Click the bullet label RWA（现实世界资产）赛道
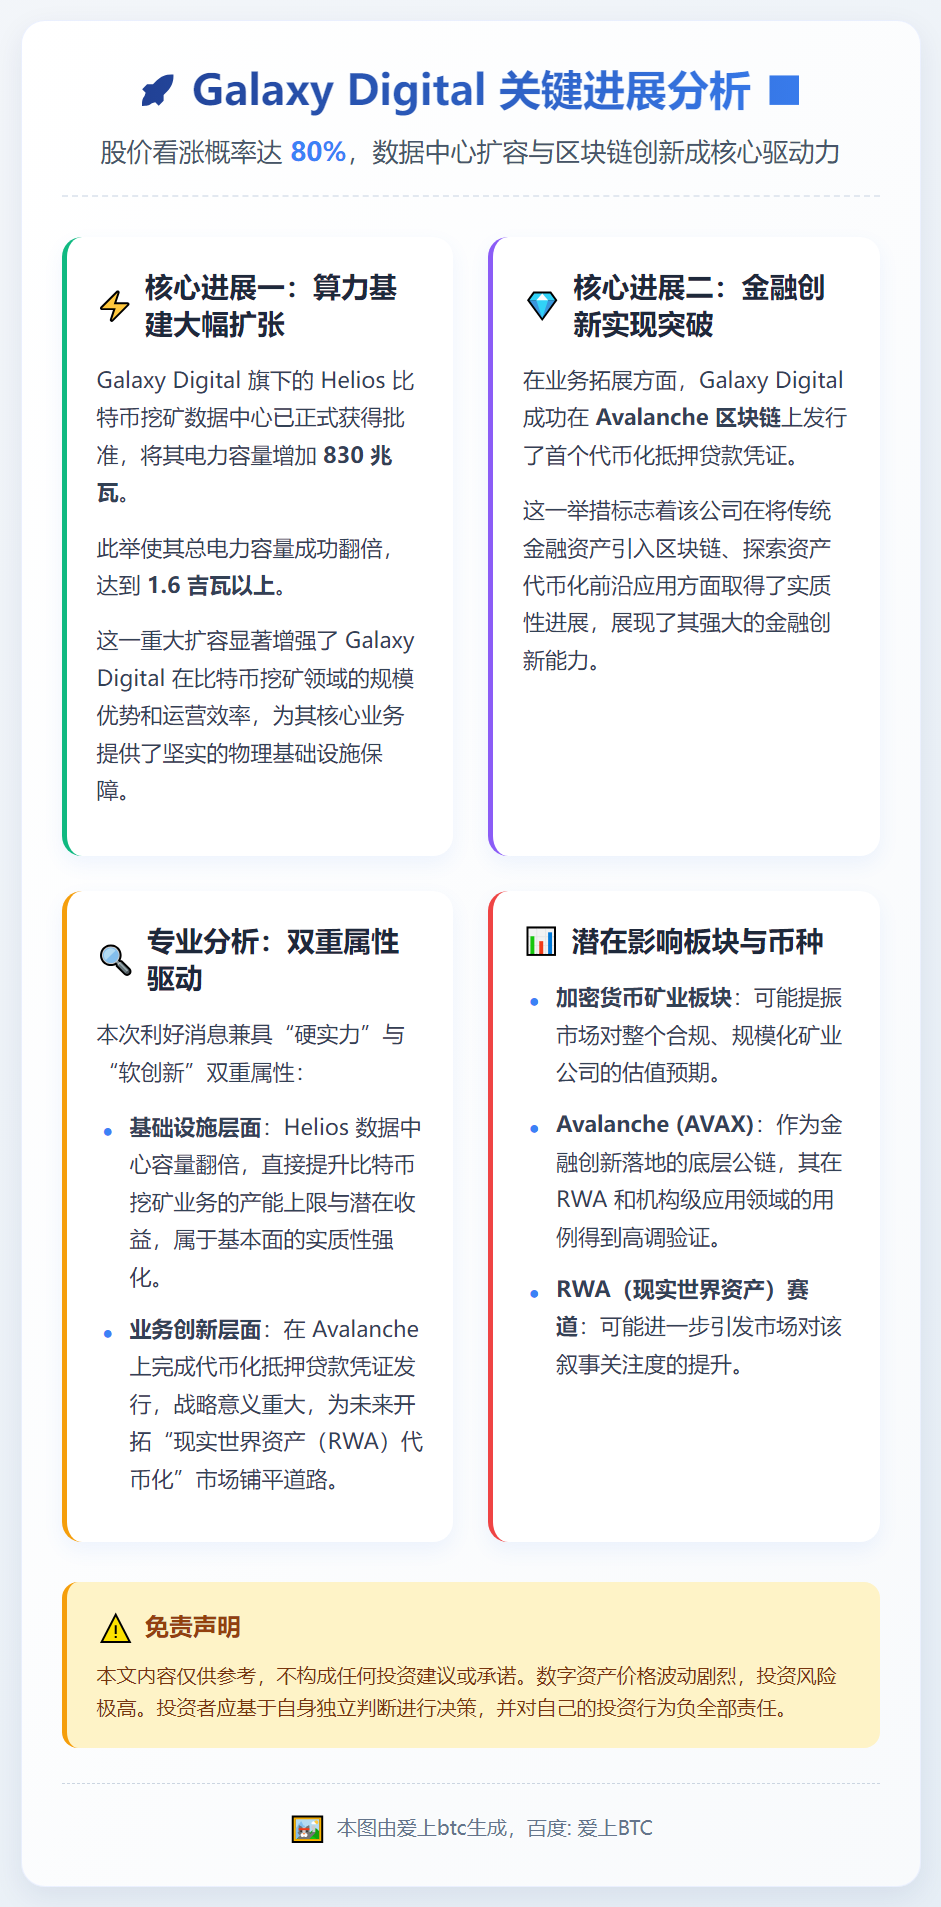 [x=683, y=1308]
